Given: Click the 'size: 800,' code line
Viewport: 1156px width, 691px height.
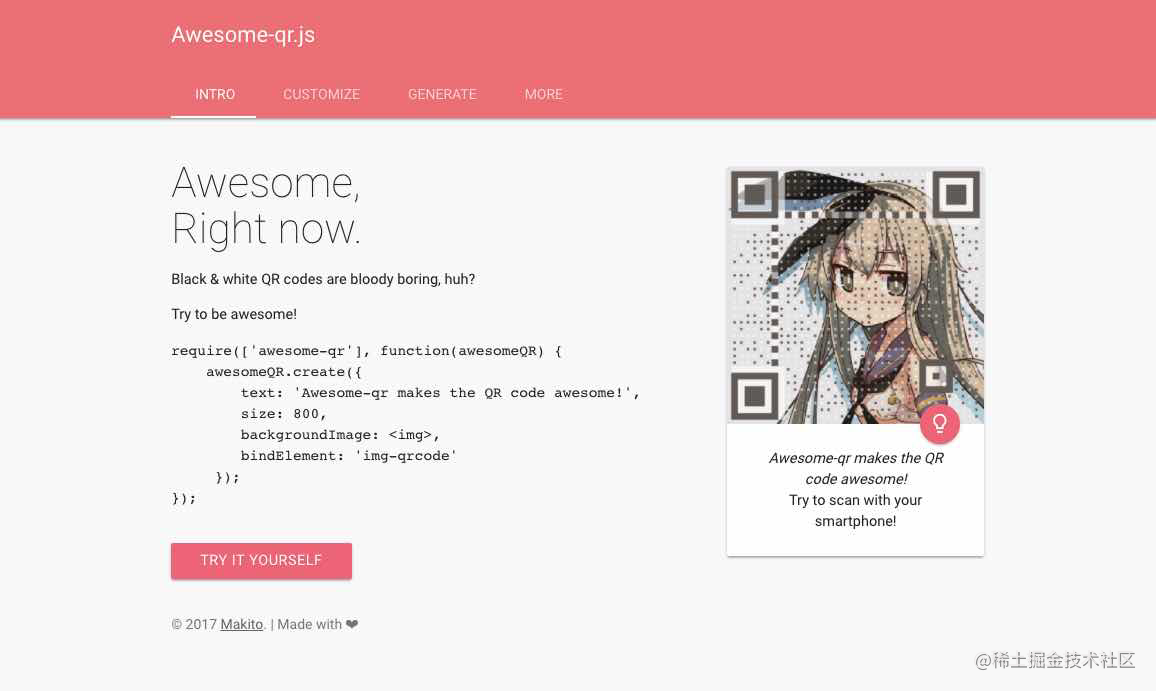Looking at the screenshot, I should point(283,414).
